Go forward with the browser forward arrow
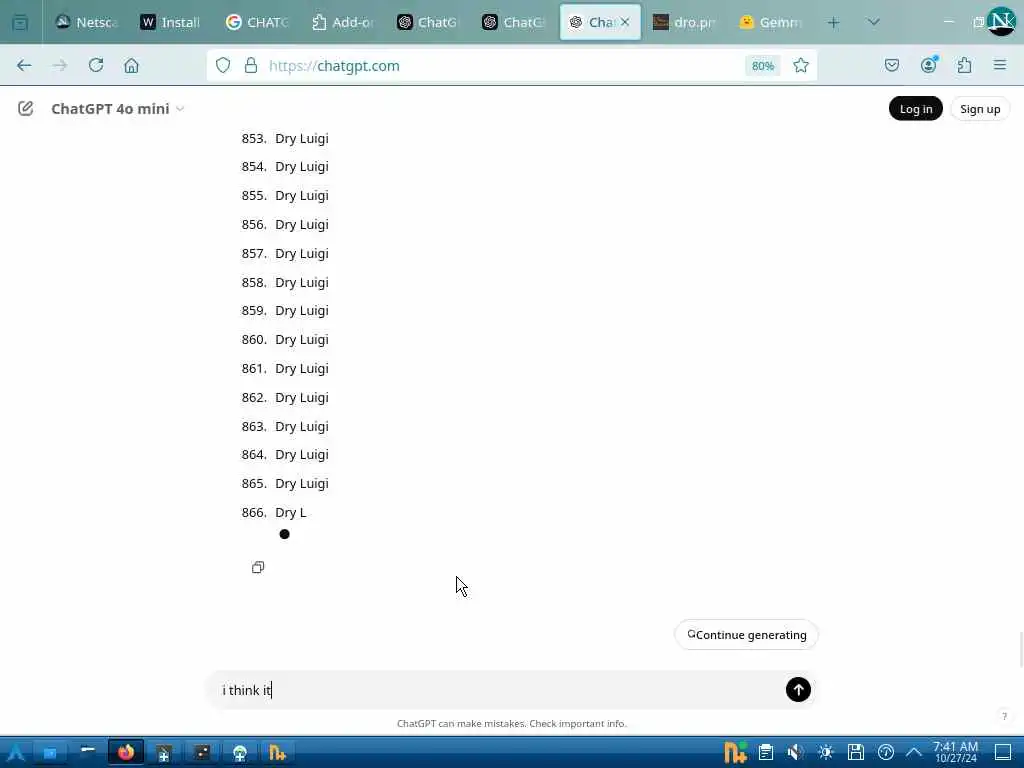The image size is (1024, 768). [x=60, y=65]
